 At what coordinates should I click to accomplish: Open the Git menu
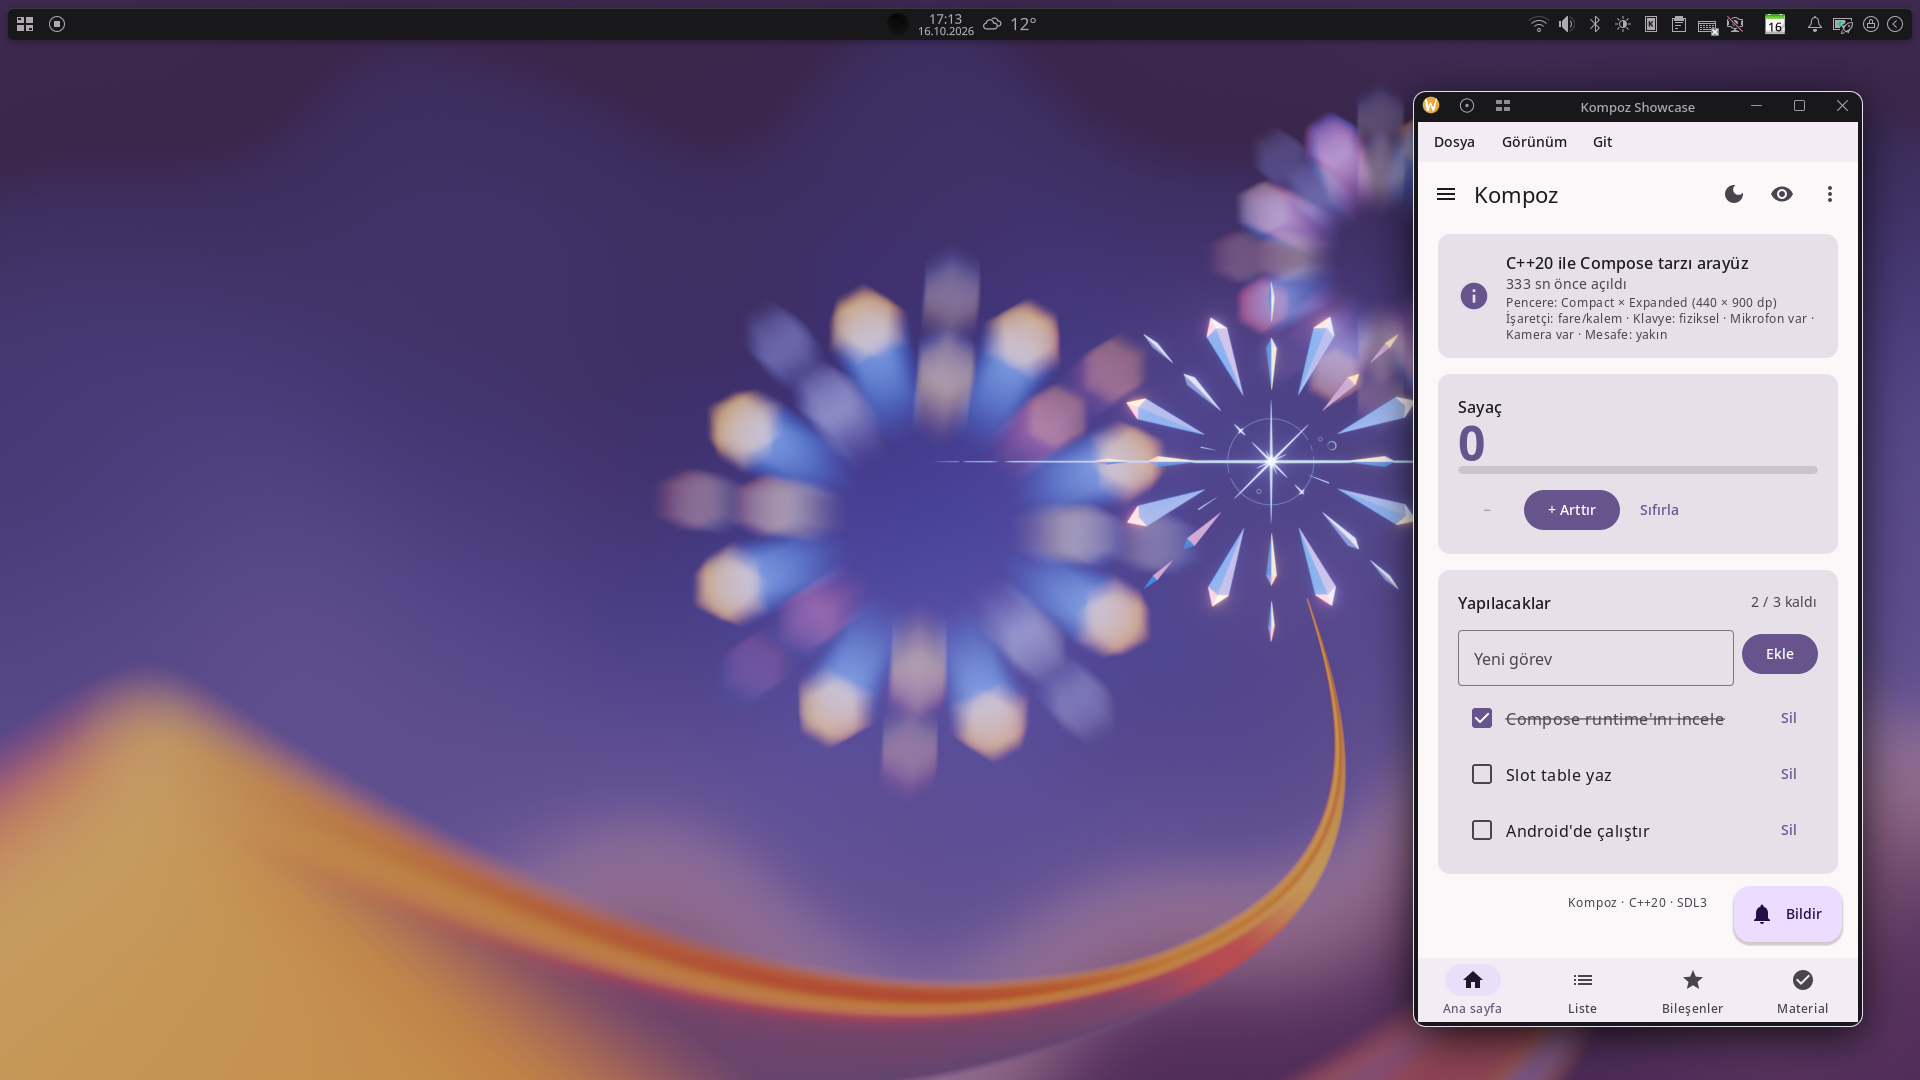click(x=1602, y=142)
